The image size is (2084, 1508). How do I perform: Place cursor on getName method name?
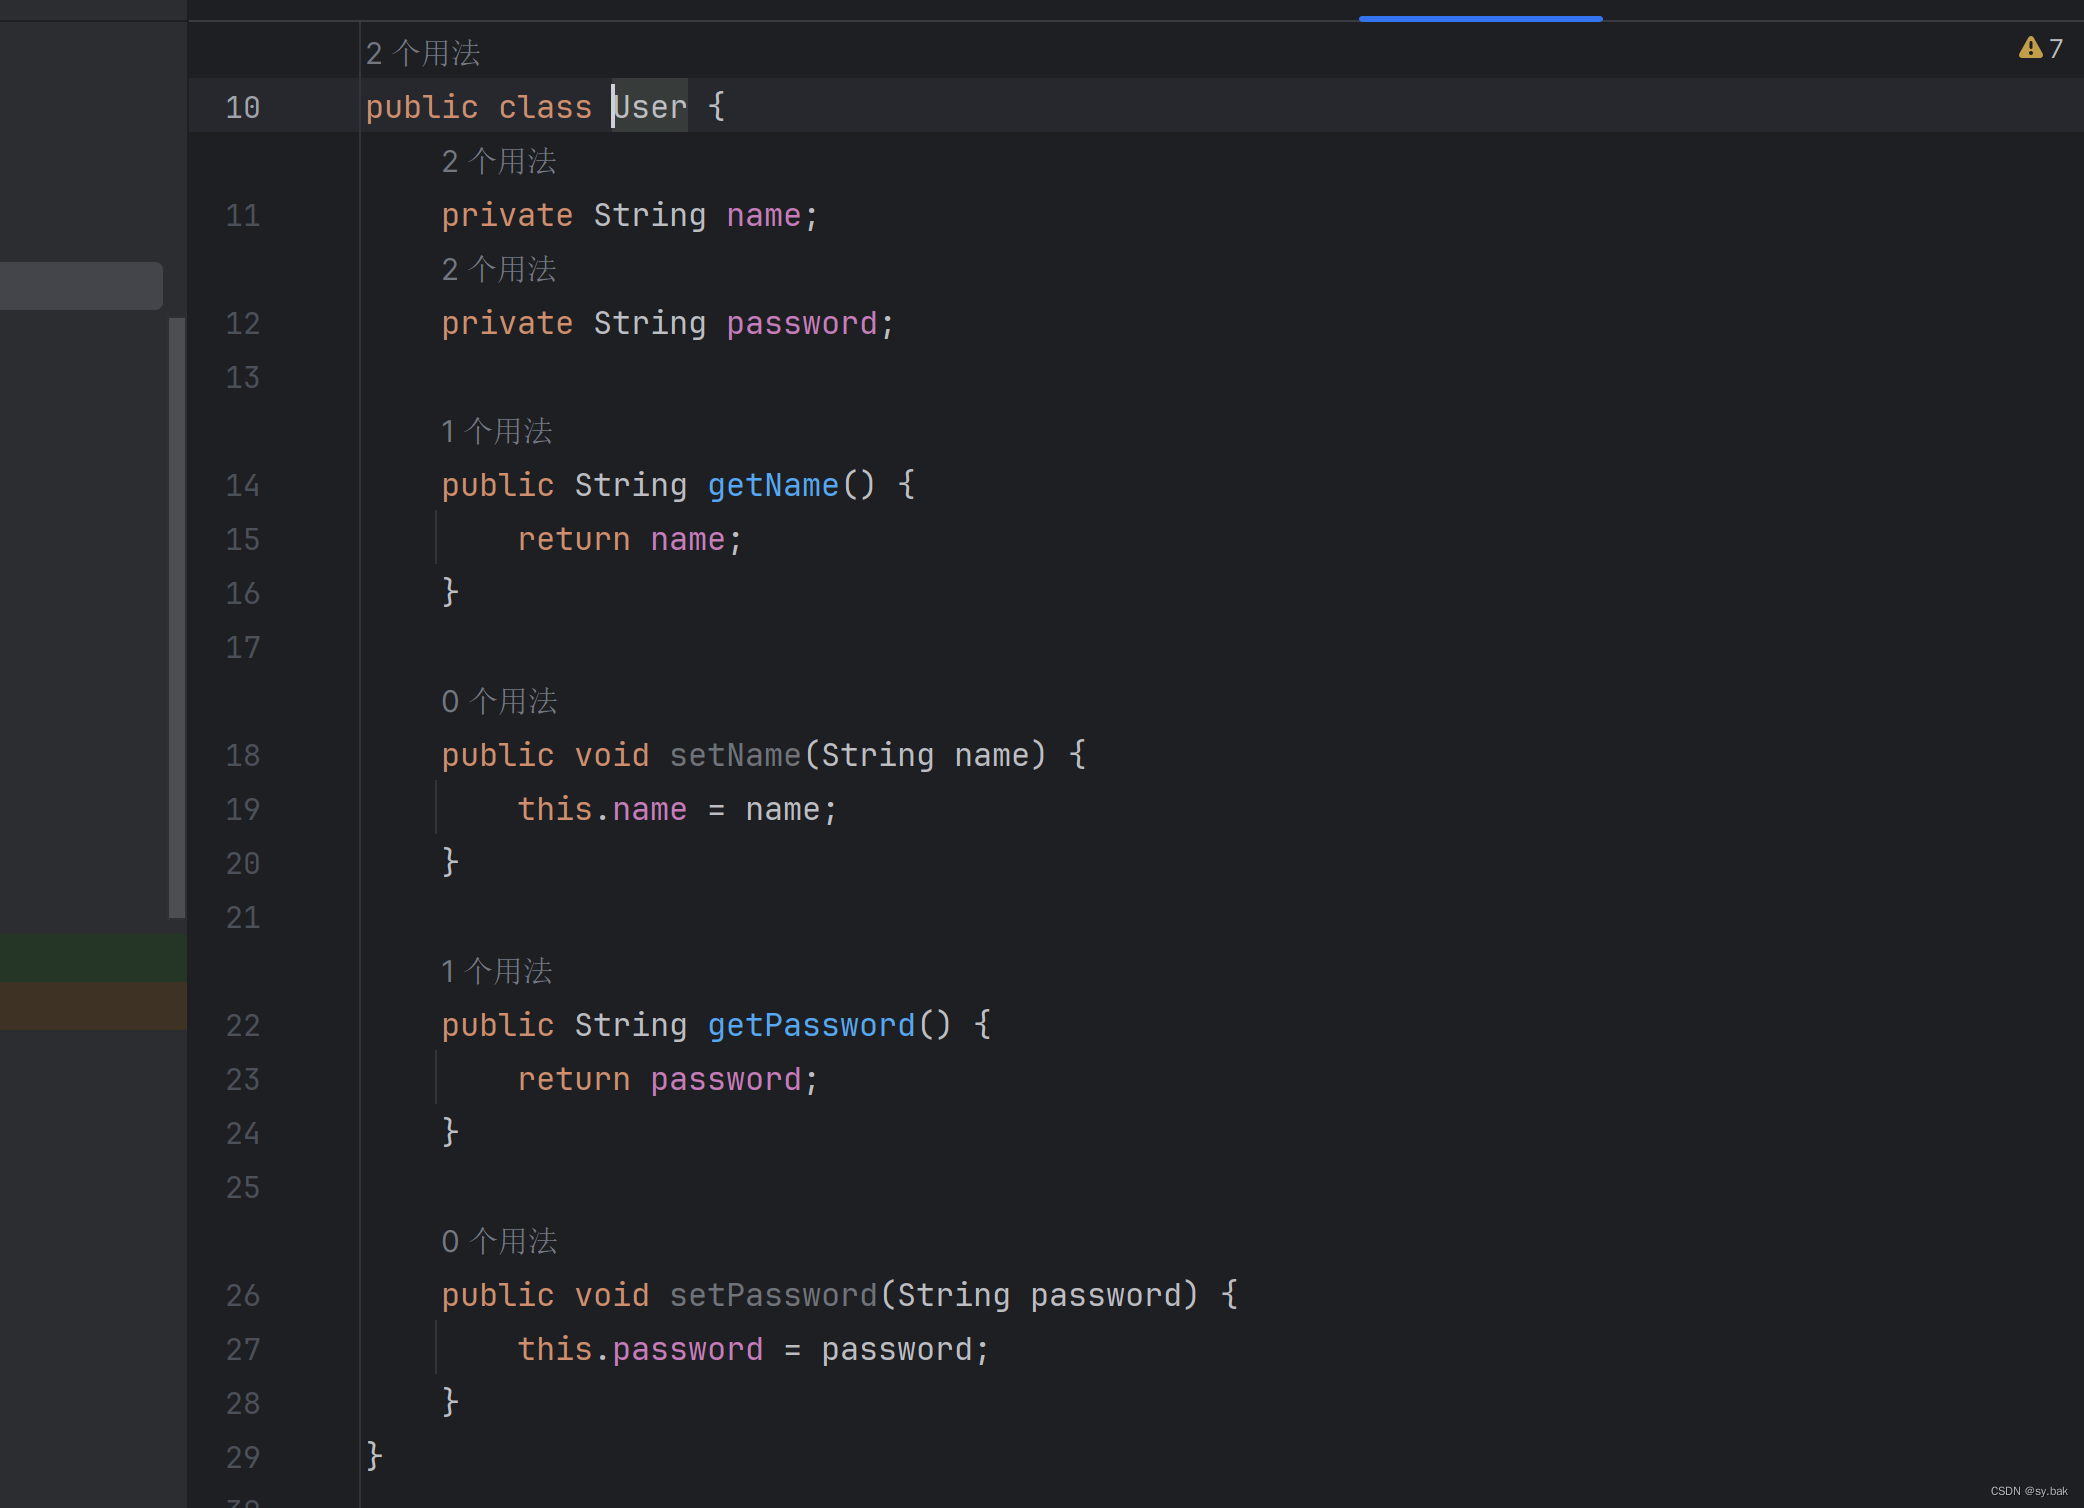(773, 485)
